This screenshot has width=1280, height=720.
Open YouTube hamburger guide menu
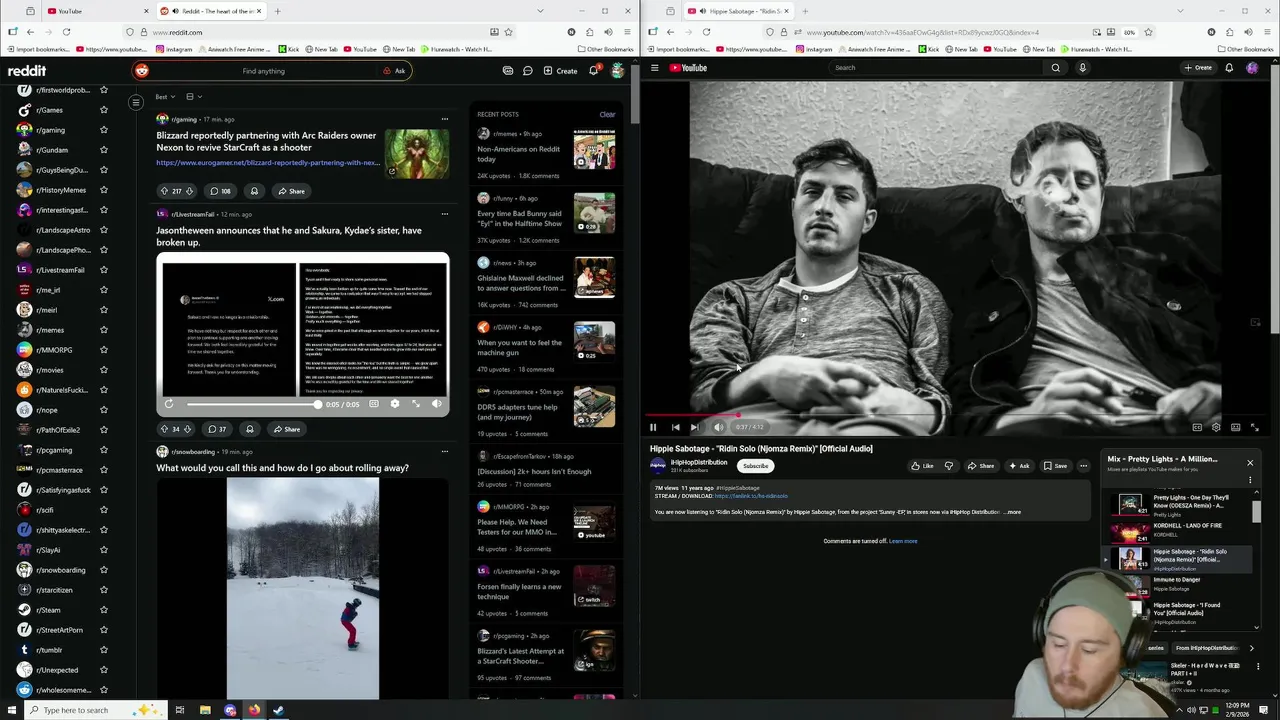[655, 68]
